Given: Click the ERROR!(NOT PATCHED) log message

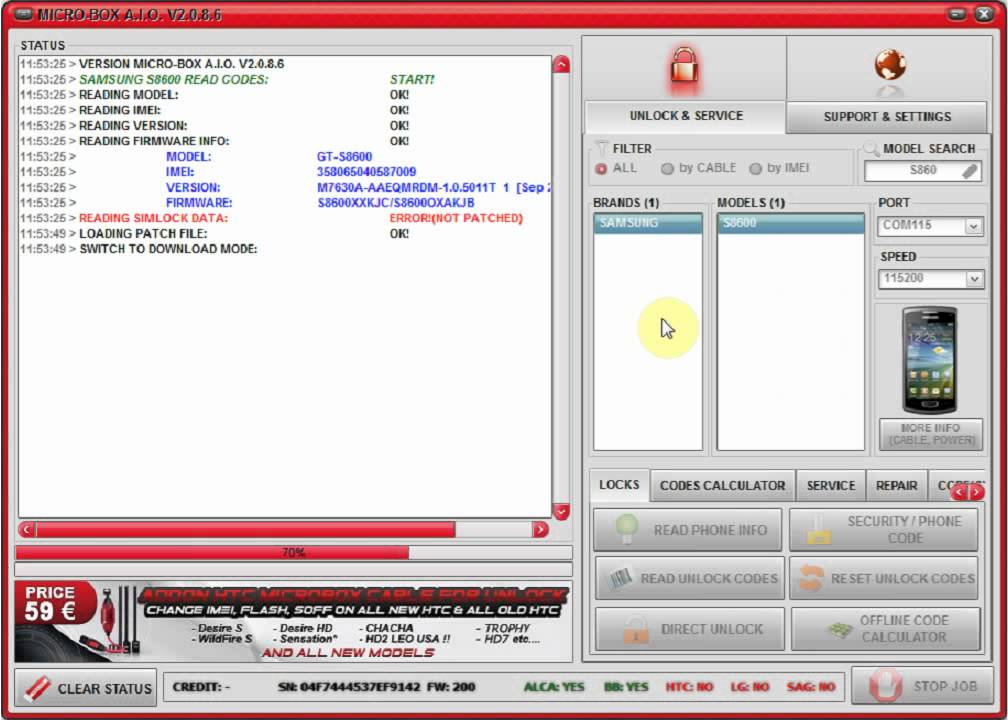Looking at the screenshot, I should (x=456, y=219).
